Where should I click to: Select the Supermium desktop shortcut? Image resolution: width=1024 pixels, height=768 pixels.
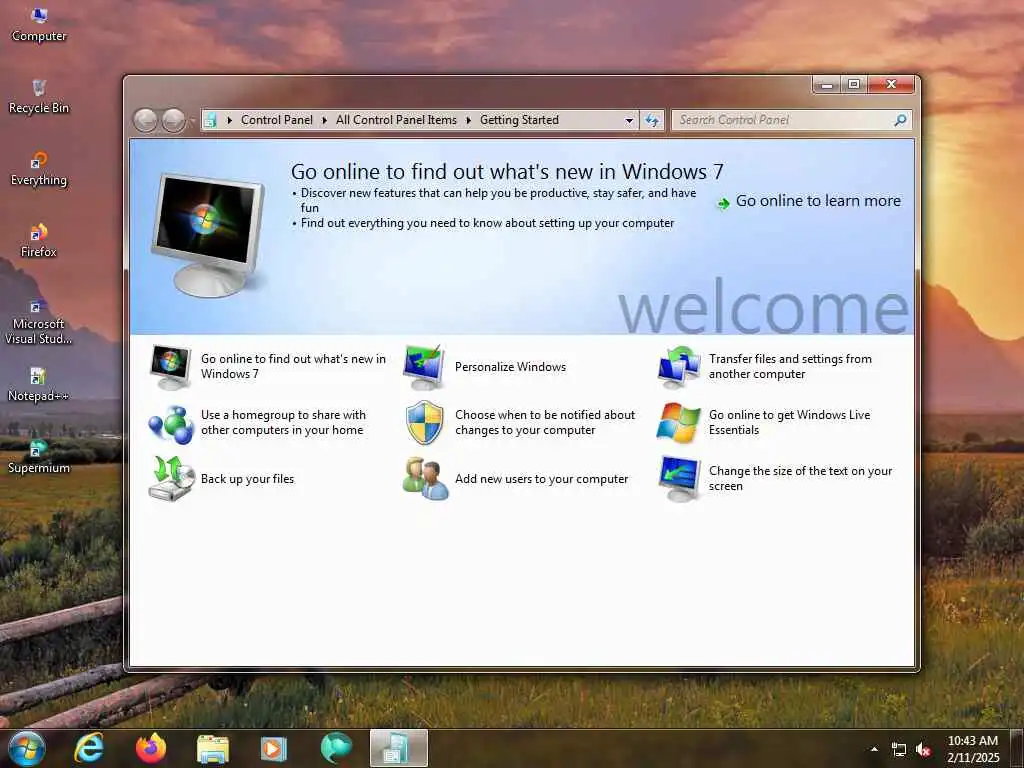click(x=39, y=456)
